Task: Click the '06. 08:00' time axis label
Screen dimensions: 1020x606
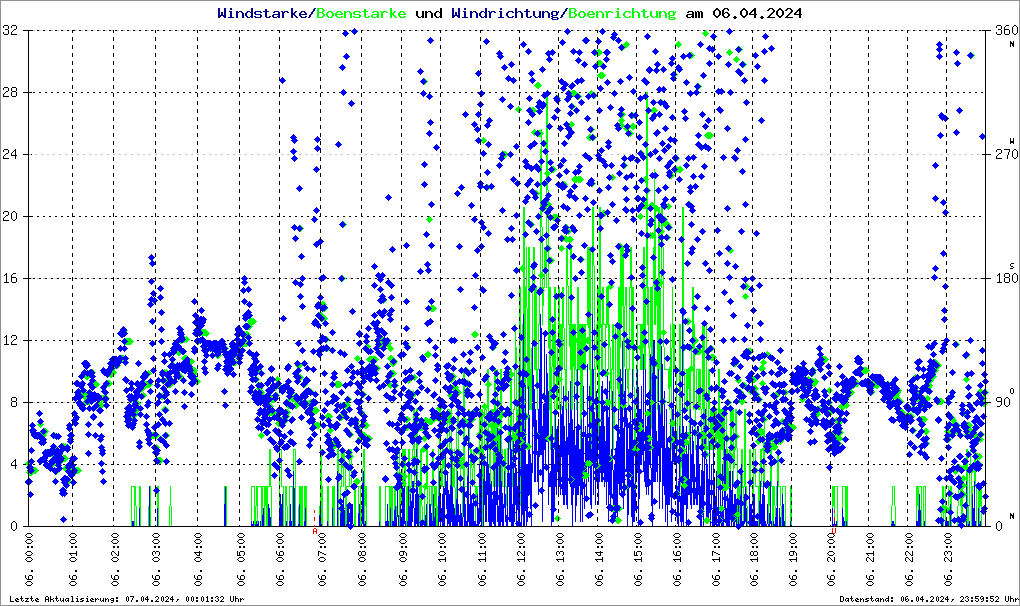Action: tap(362, 559)
